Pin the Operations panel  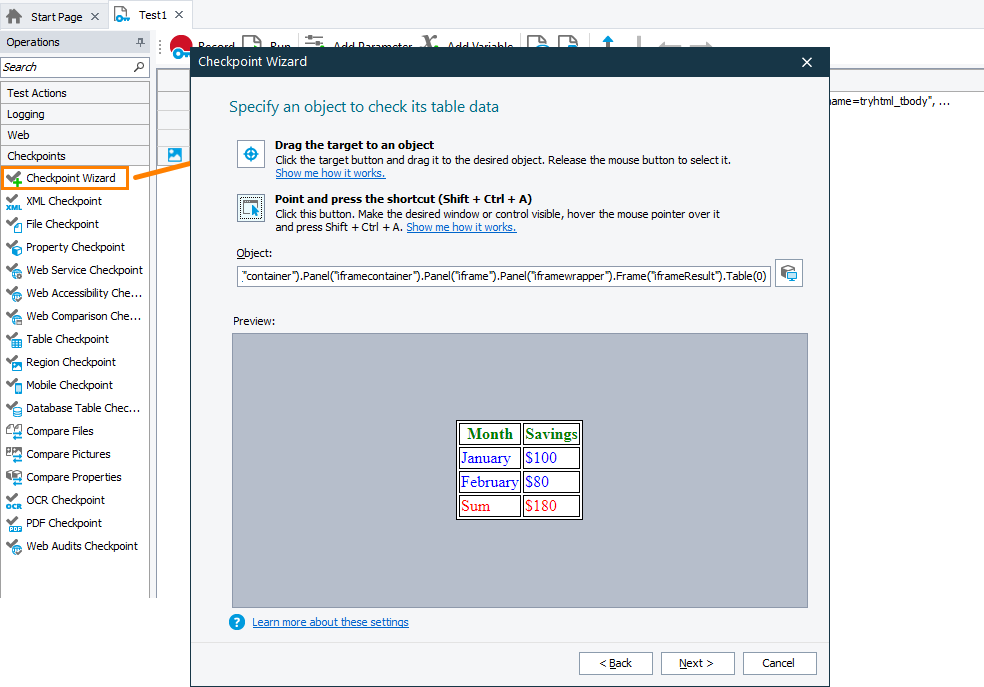140,43
